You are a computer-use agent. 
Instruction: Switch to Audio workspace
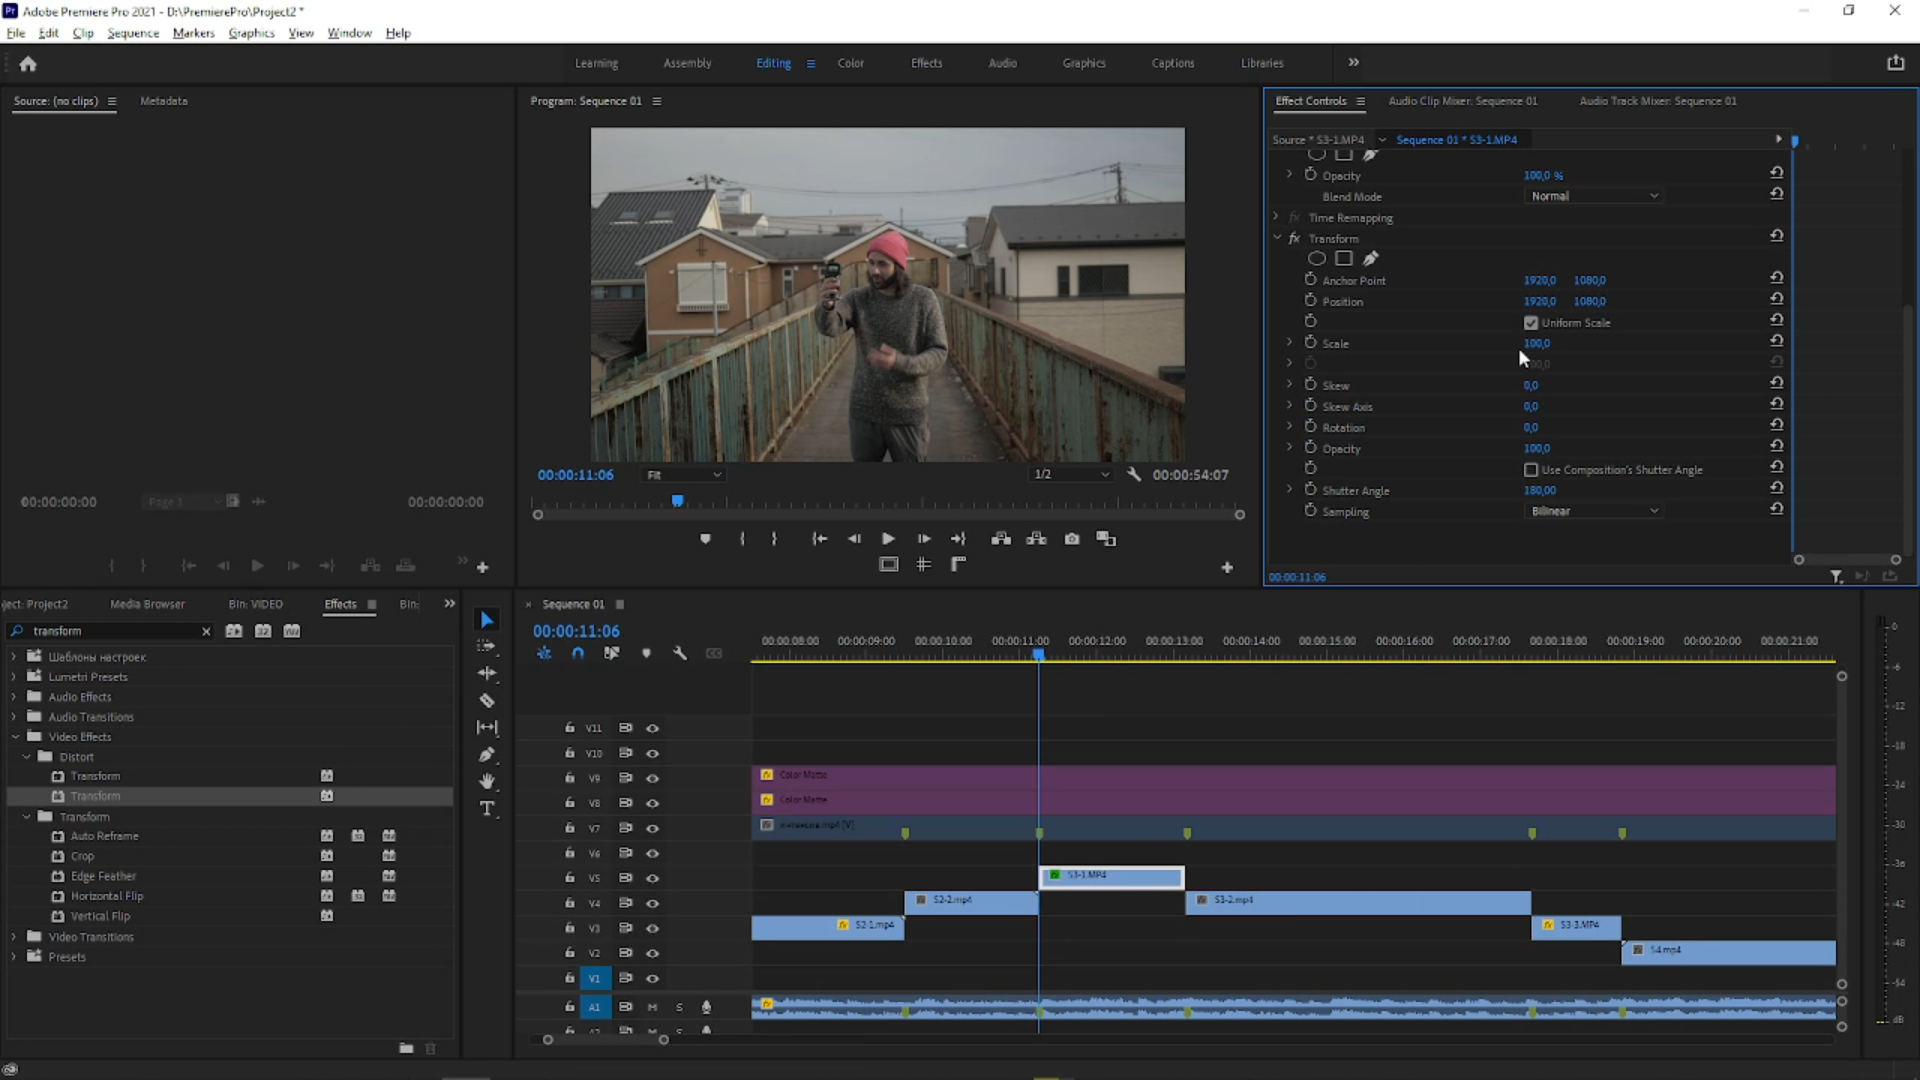click(1002, 63)
